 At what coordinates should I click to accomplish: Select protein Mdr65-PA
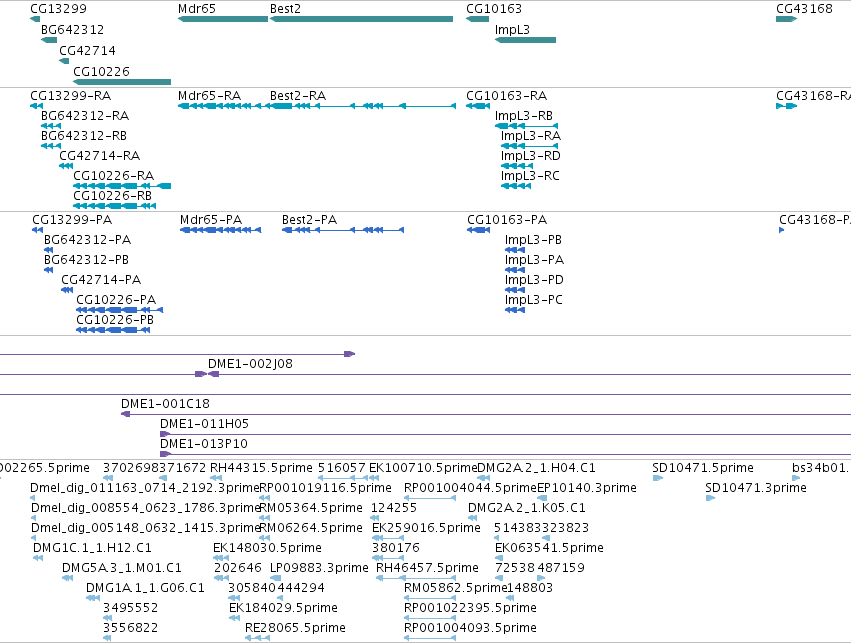click(x=220, y=230)
